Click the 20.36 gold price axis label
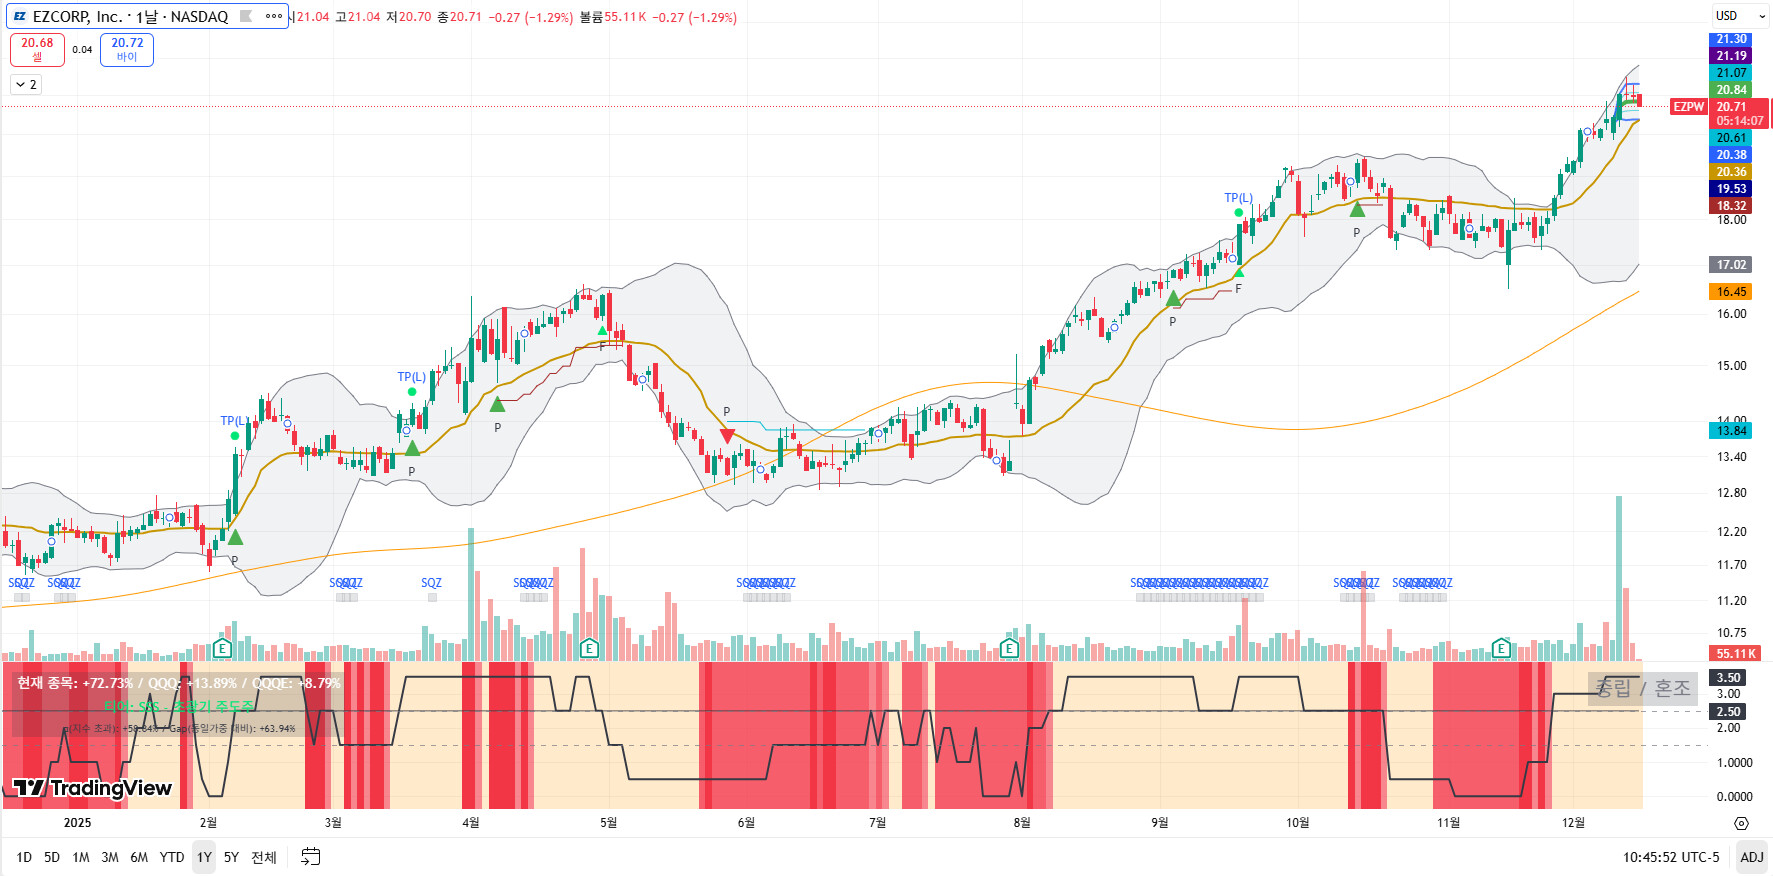Screen dimensions: 1773x876 (x=1731, y=172)
